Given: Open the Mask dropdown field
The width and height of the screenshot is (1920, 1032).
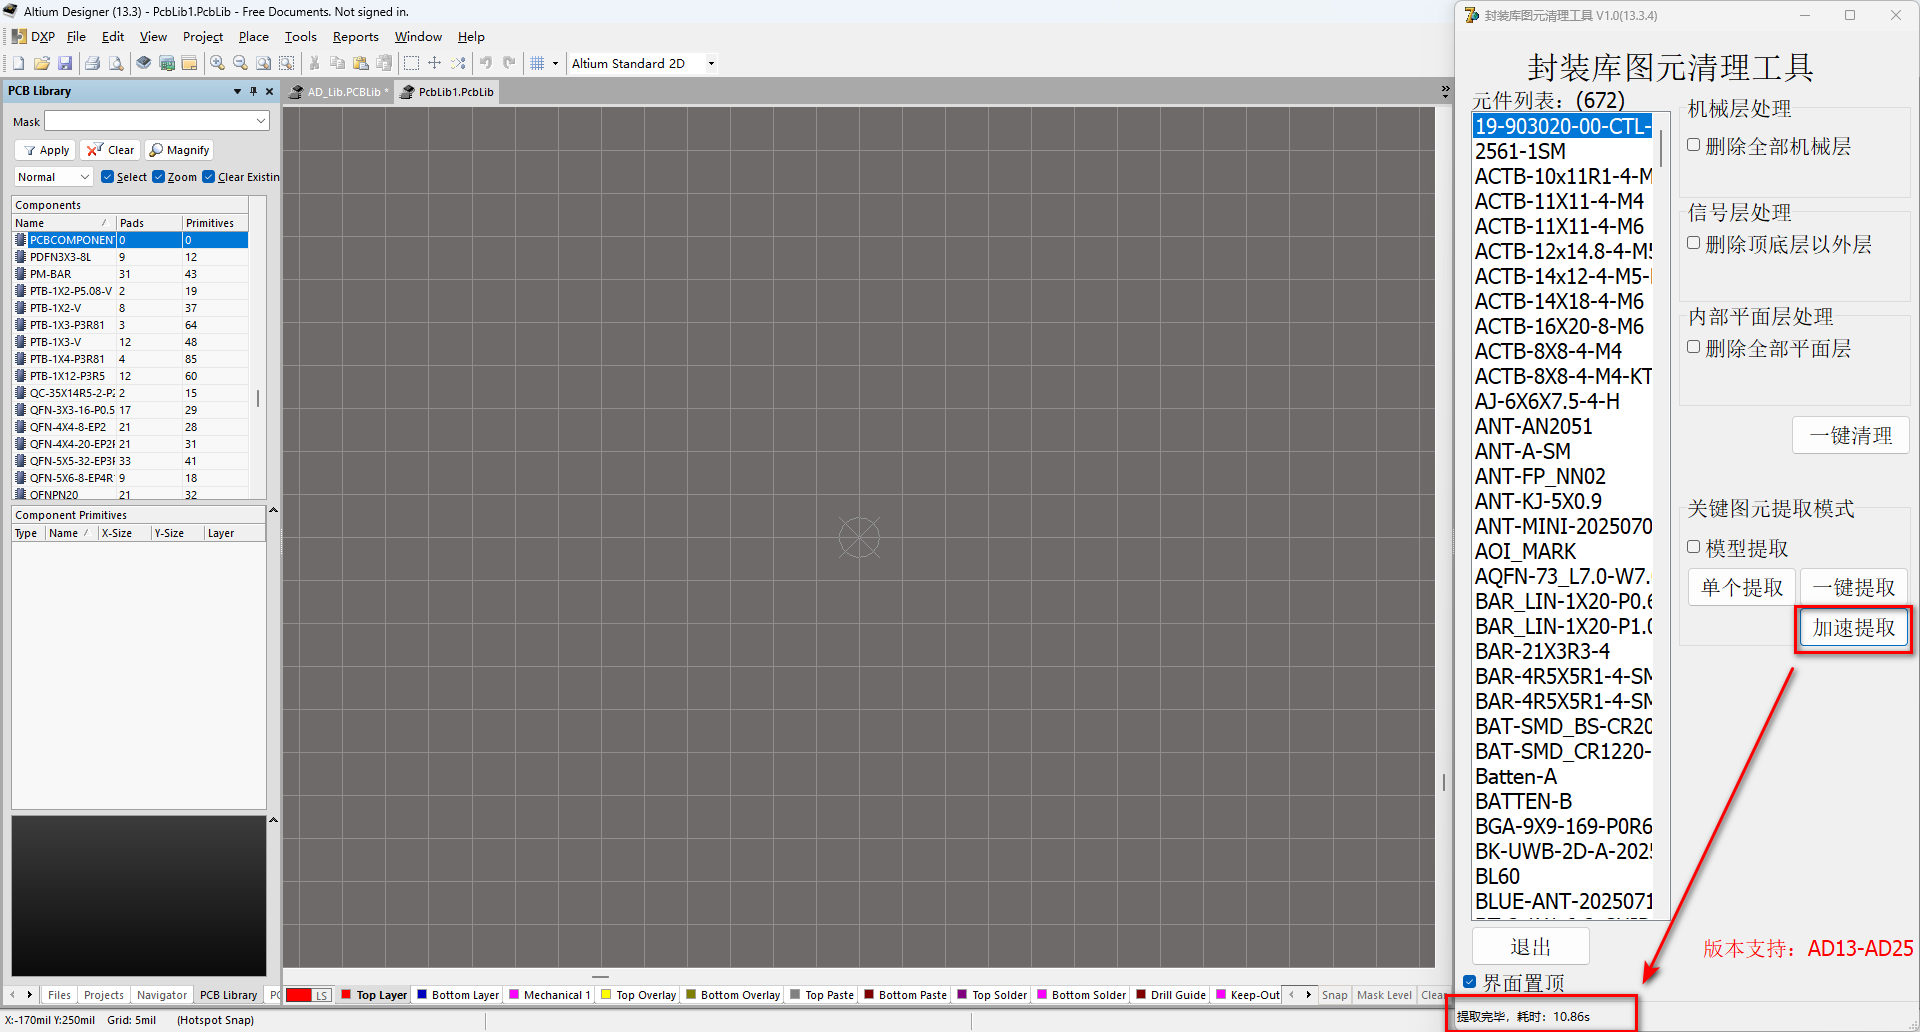Looking at the screenshot, I should (157, 121).
